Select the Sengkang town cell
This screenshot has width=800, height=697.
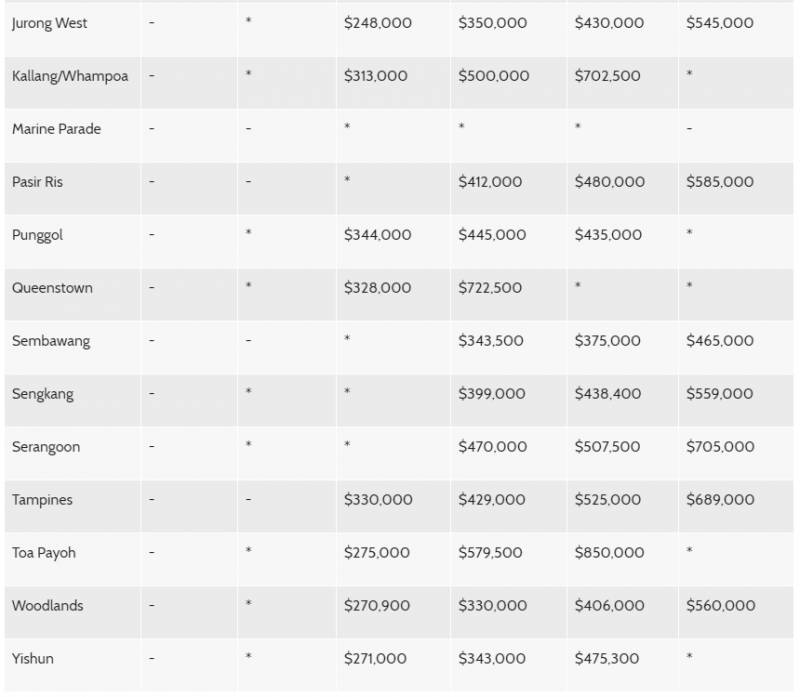click(x=43, y=394)
